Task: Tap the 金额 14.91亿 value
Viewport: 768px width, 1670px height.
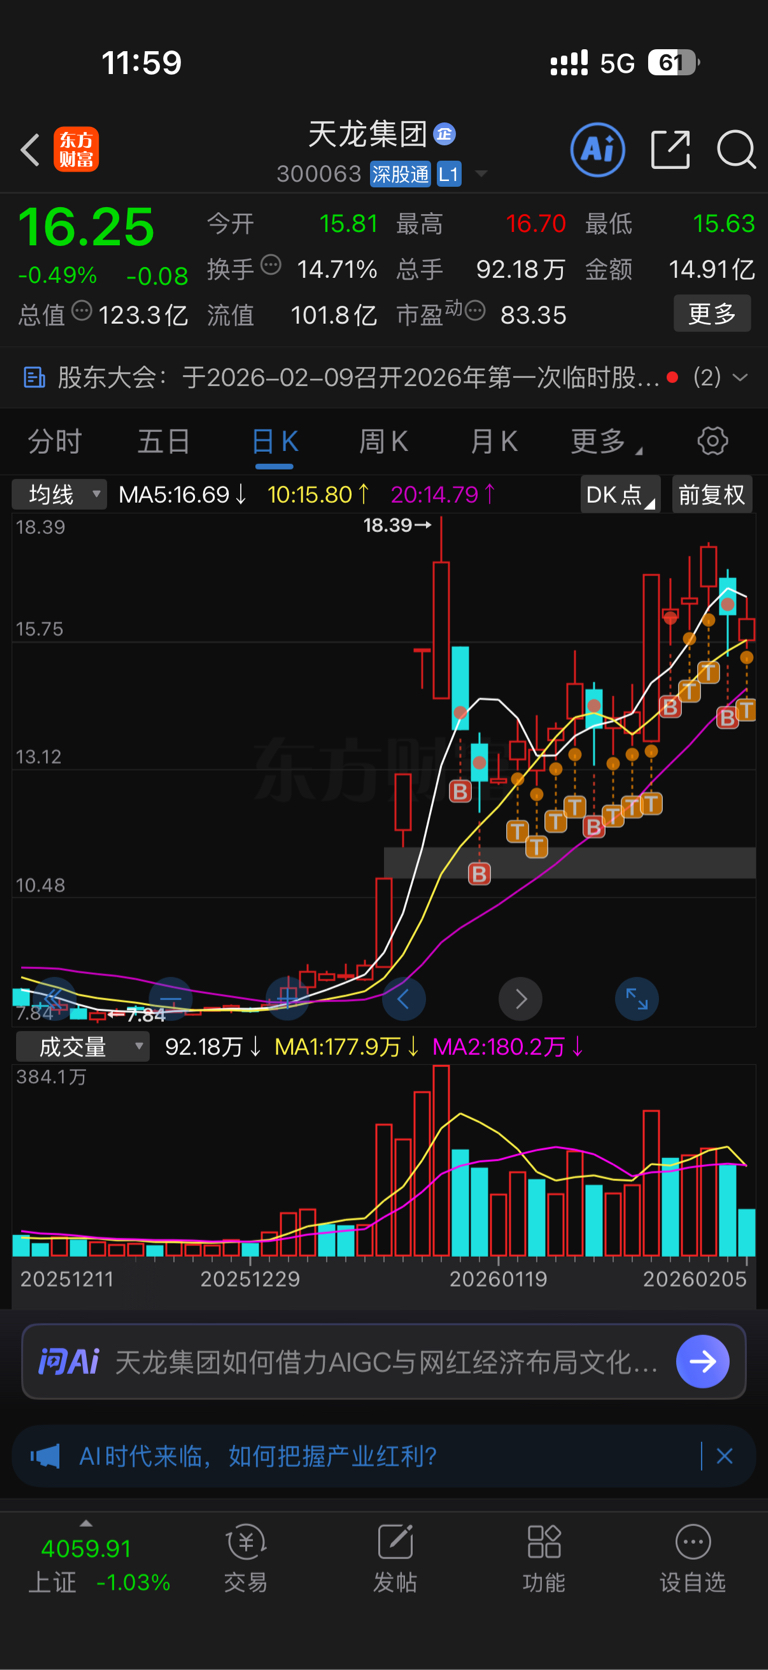Action: pos(711,269)
